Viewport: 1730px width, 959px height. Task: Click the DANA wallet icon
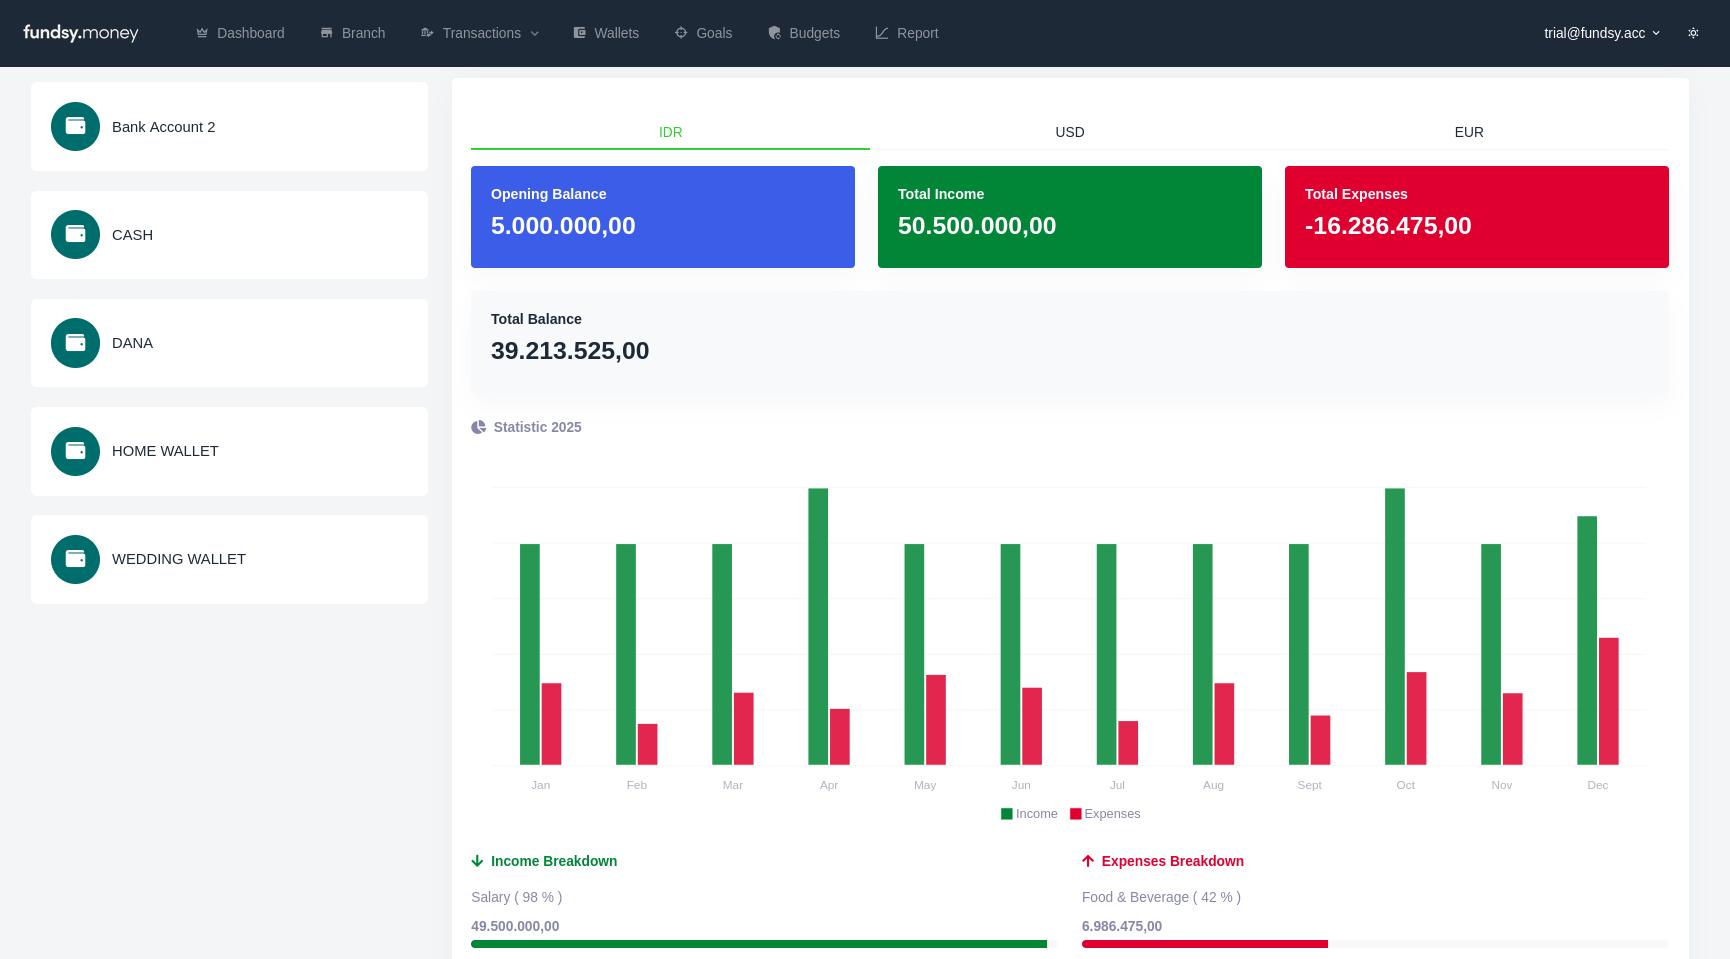75,343
